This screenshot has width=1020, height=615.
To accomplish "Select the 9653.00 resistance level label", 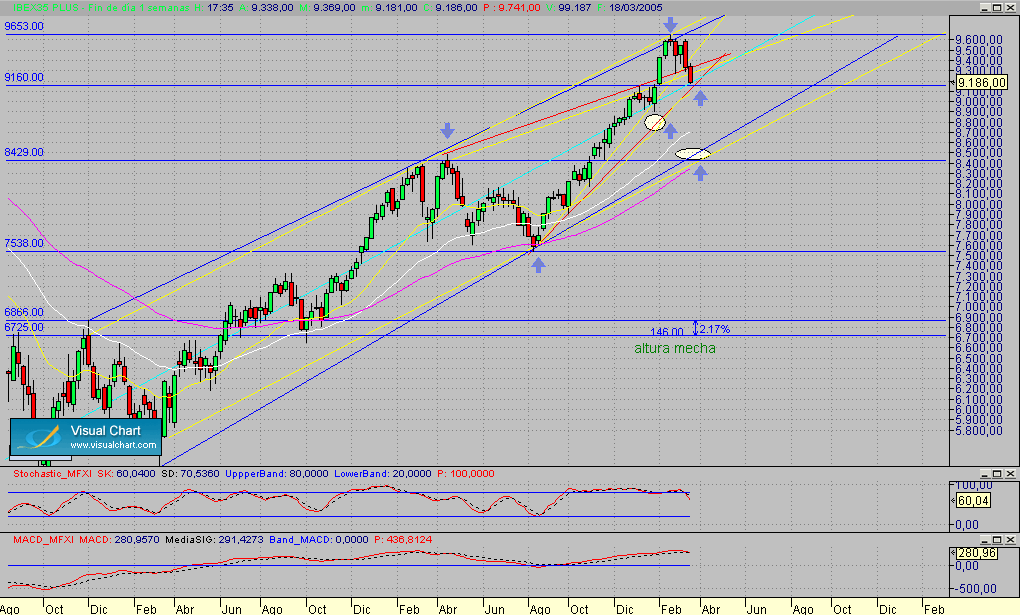I will [24, 27].
